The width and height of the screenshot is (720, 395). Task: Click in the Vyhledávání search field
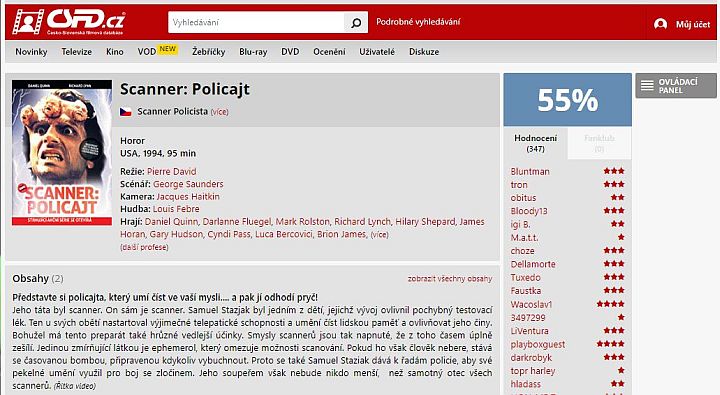tap(256, 23)
